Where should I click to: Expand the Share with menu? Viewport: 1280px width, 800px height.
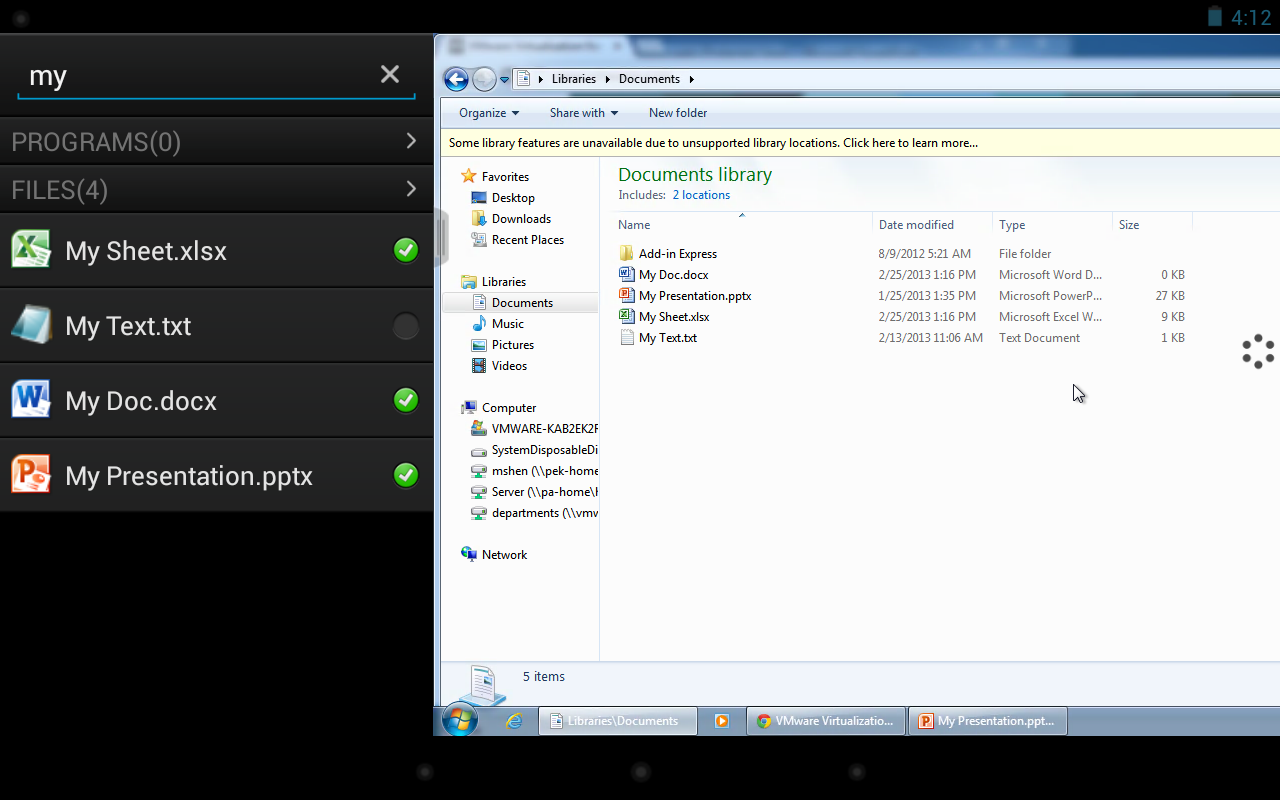pyautogui.click(x=583, y=113)
